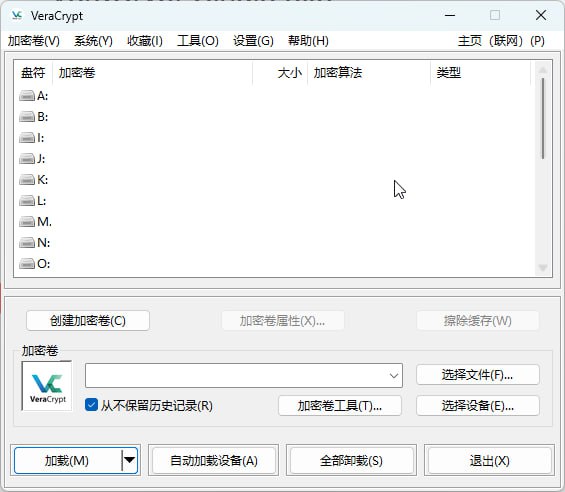This screenshot has height=492, width=565.
Task: Click 自动加载设备(A) button
Action: point(214,460)
